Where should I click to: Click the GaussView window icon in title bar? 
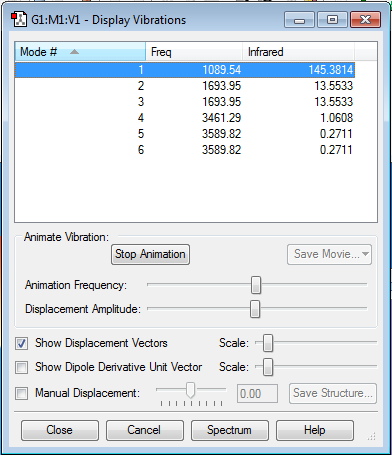19,20
